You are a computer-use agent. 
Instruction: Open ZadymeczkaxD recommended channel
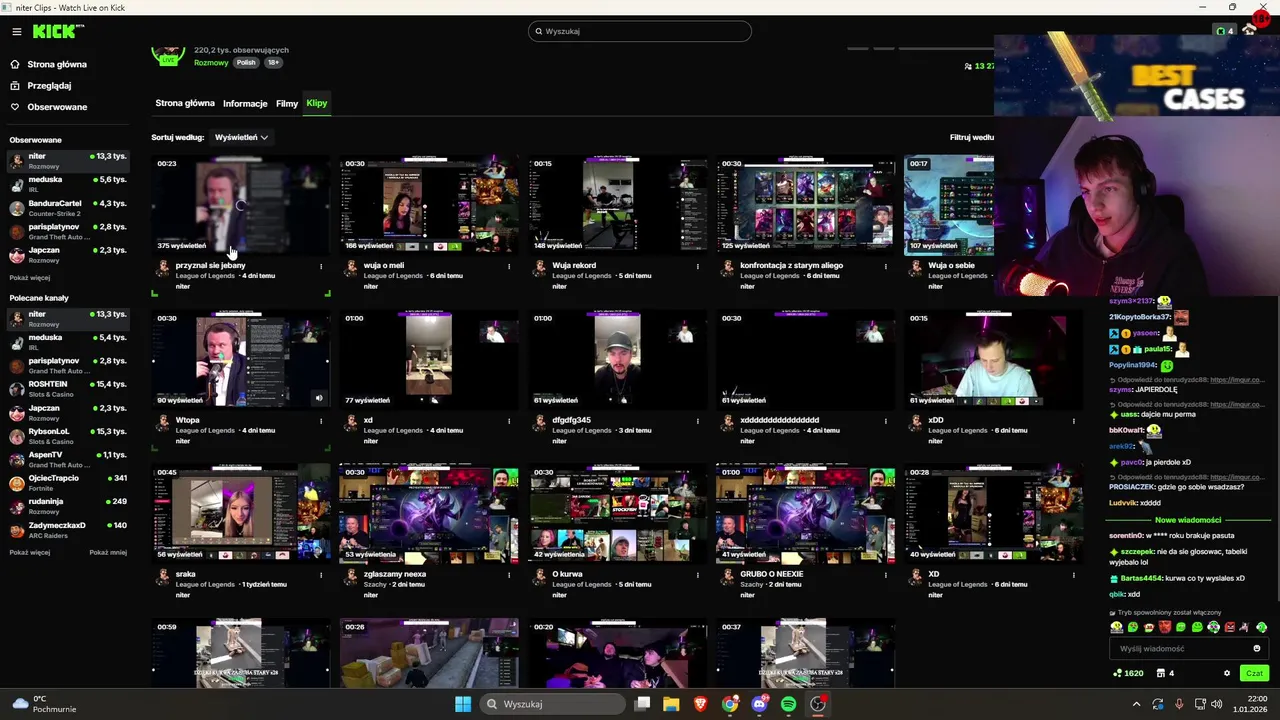click(x=68, y=529)
